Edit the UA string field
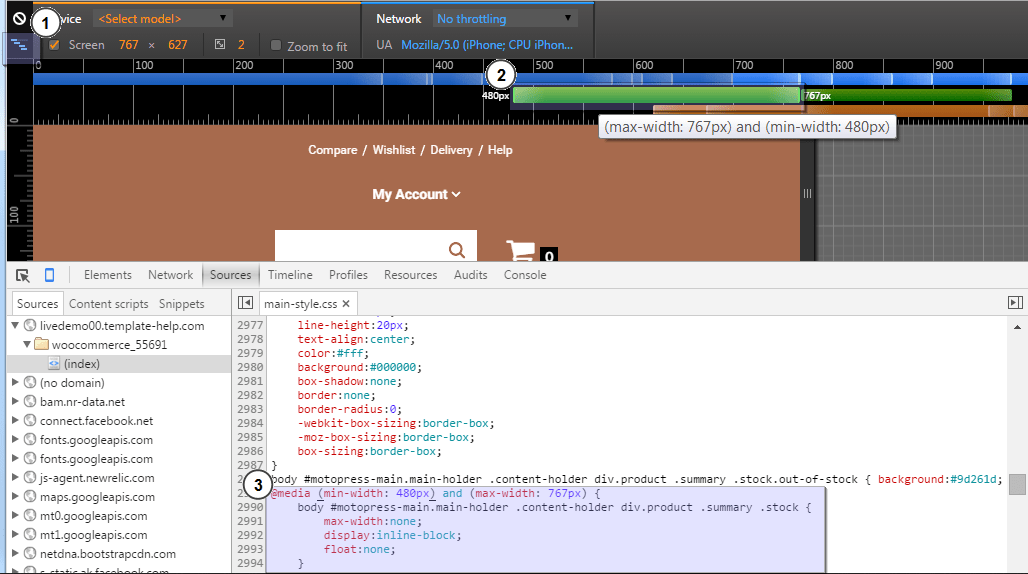This screenshot has height=574, width=1028. point(487,45)
